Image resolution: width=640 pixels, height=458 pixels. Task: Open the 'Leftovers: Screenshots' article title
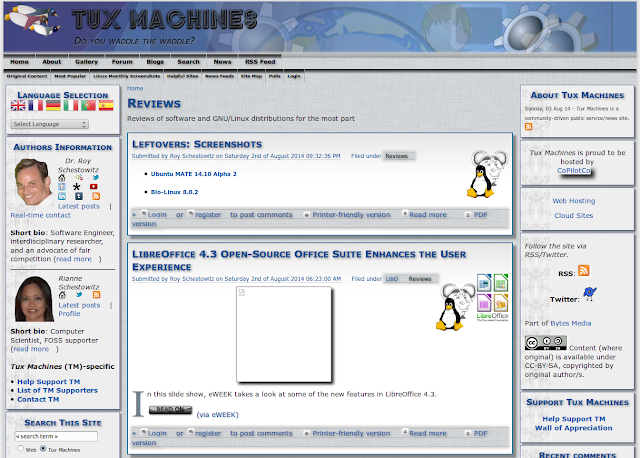point(197,144)
